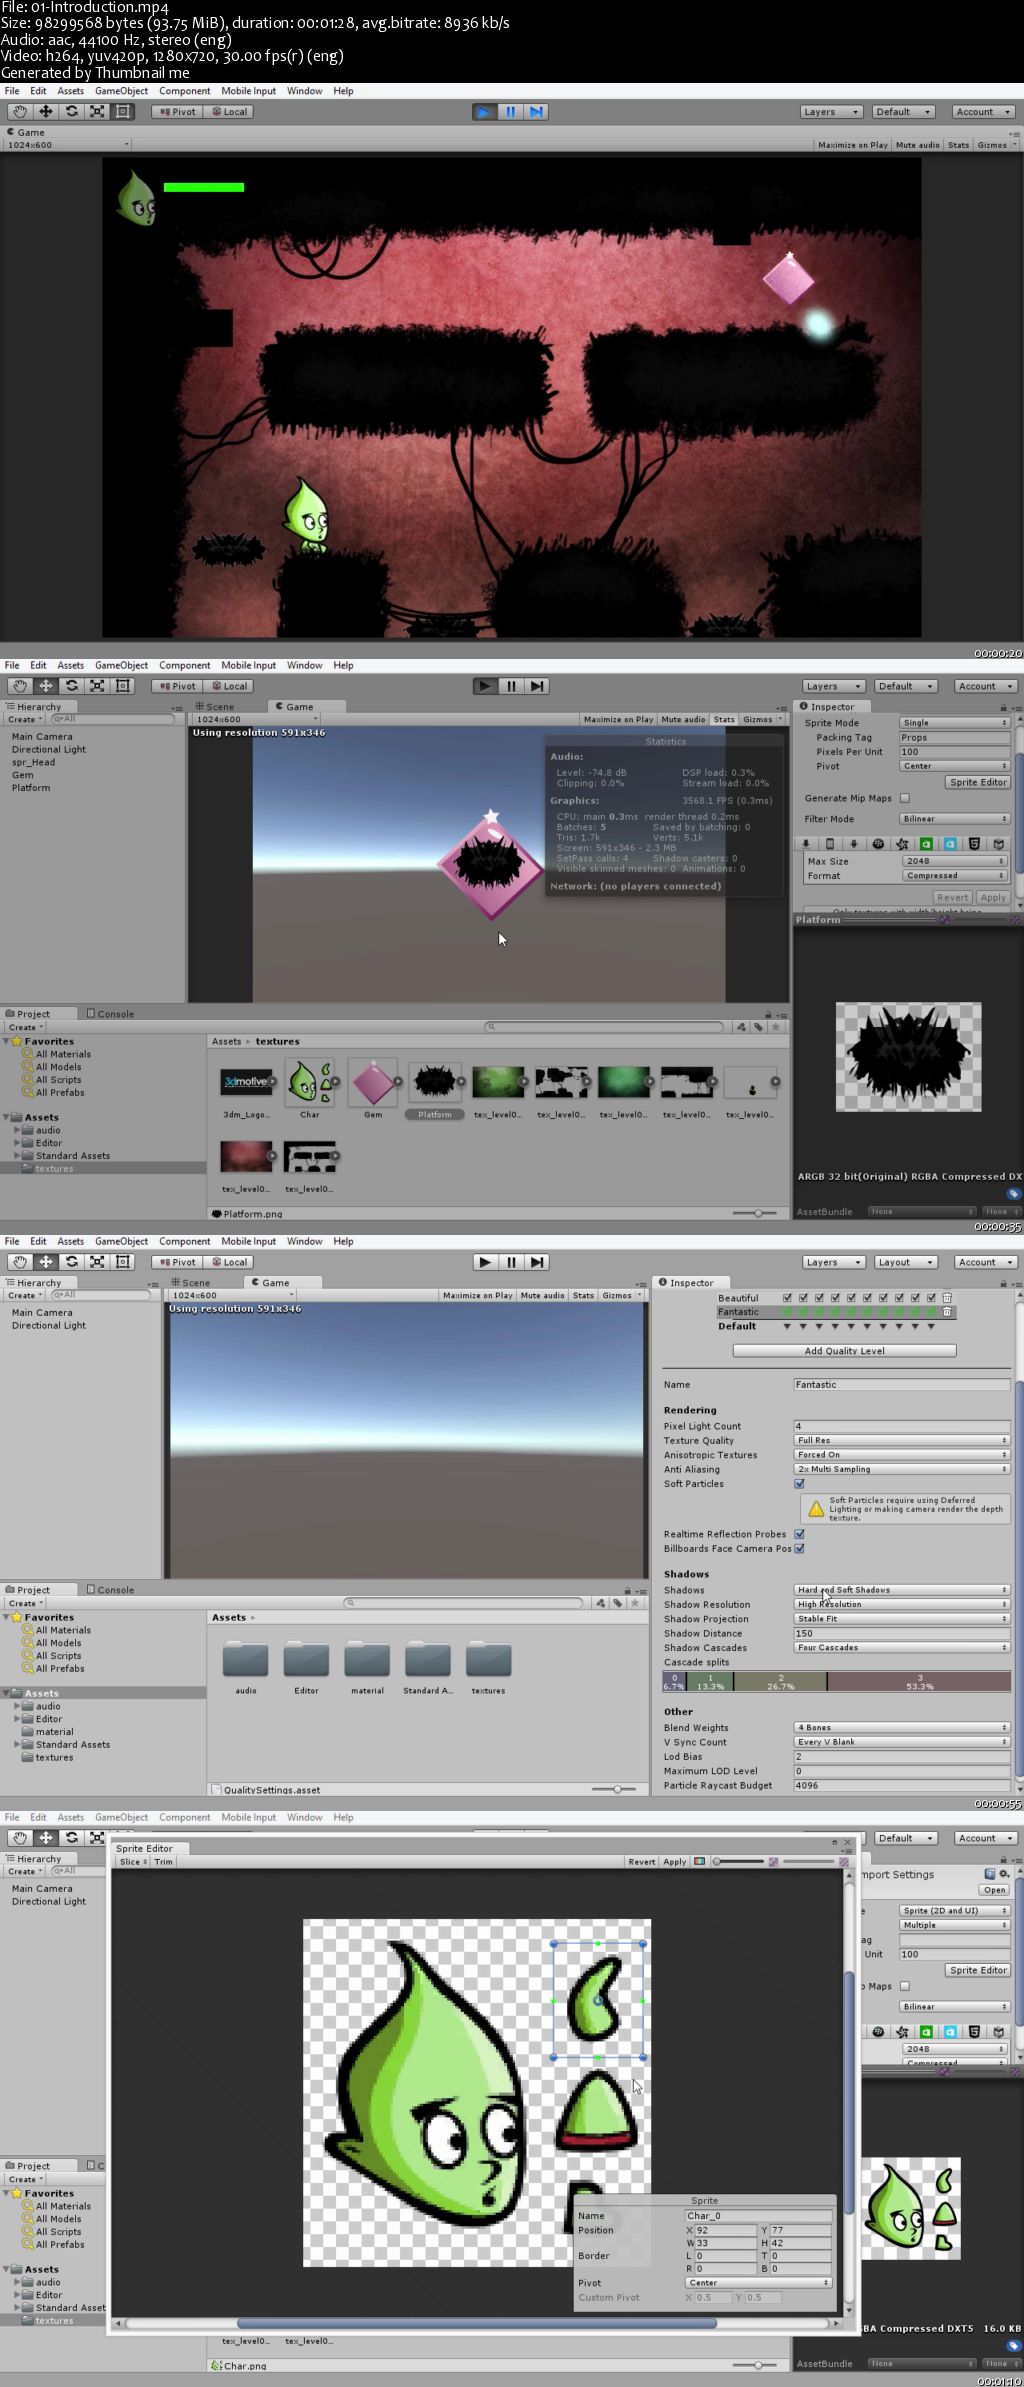
Task: Delete the Fantastic quality level via trash icon
Action: (947, 1312)
